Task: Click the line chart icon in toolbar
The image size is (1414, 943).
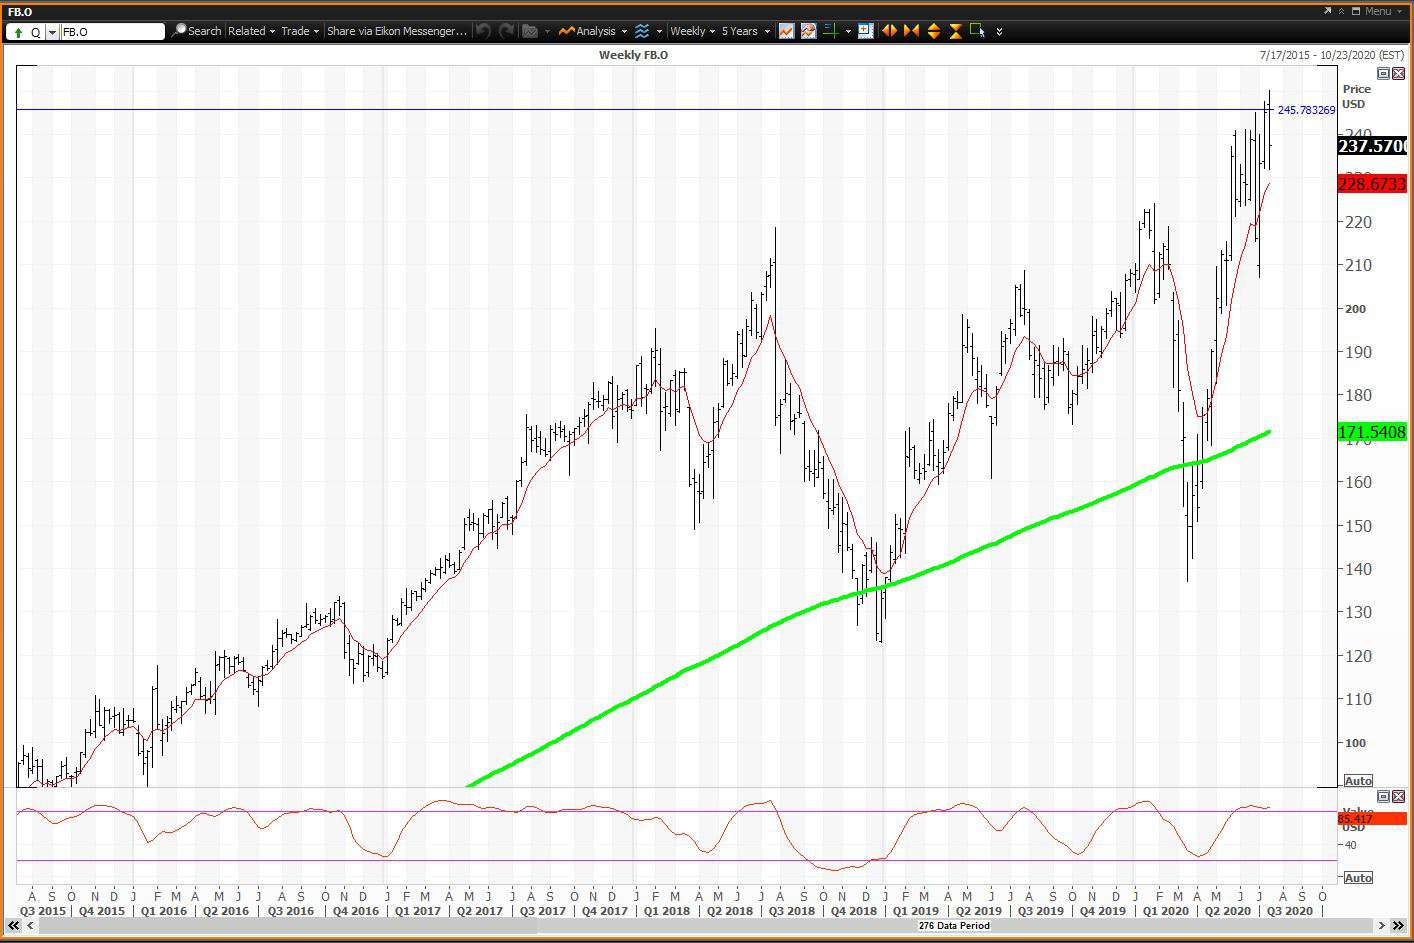Action: click(x=787, y=31)
